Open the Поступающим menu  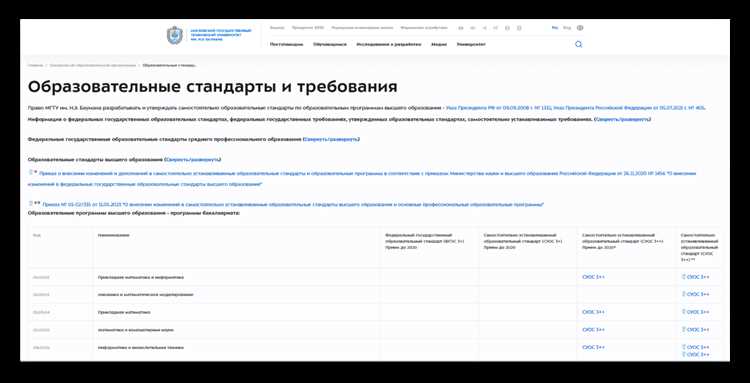click(287, 44)
